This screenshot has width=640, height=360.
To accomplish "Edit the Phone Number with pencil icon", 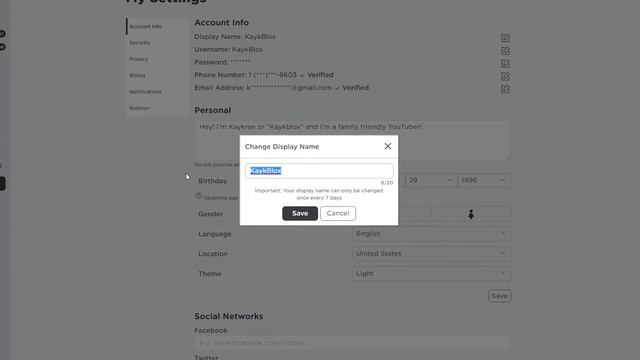I will tap(505, 76).
